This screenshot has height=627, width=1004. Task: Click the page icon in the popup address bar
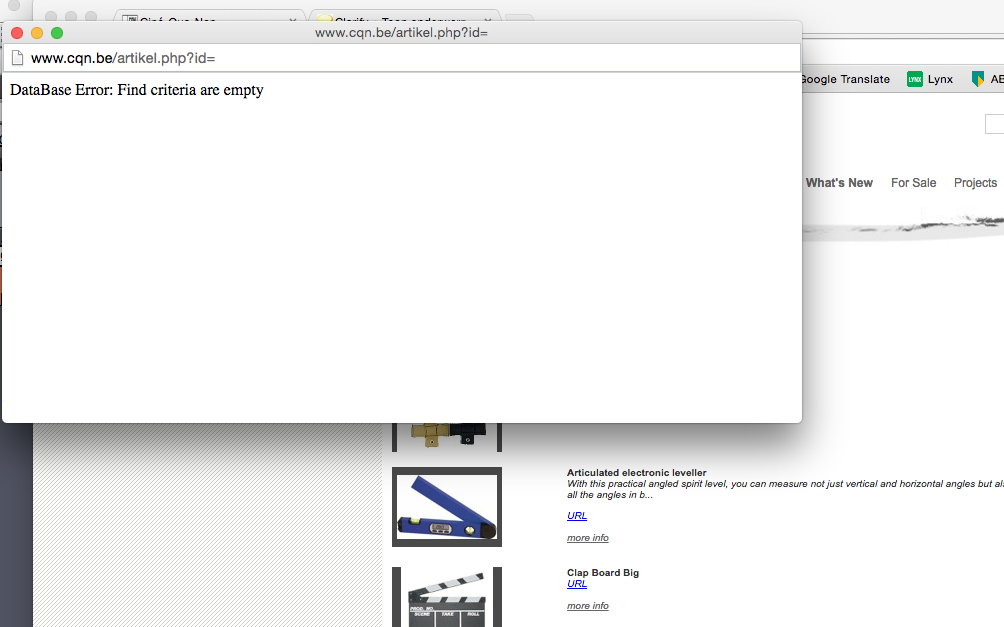click(x=17, y=58)
